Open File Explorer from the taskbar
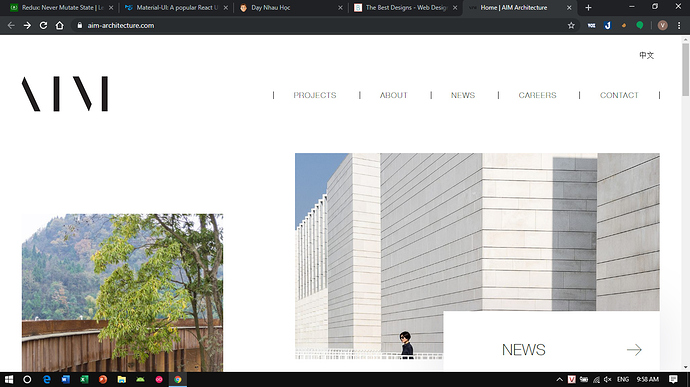Viewport: 690px width, 387px height. coord(121,379)
